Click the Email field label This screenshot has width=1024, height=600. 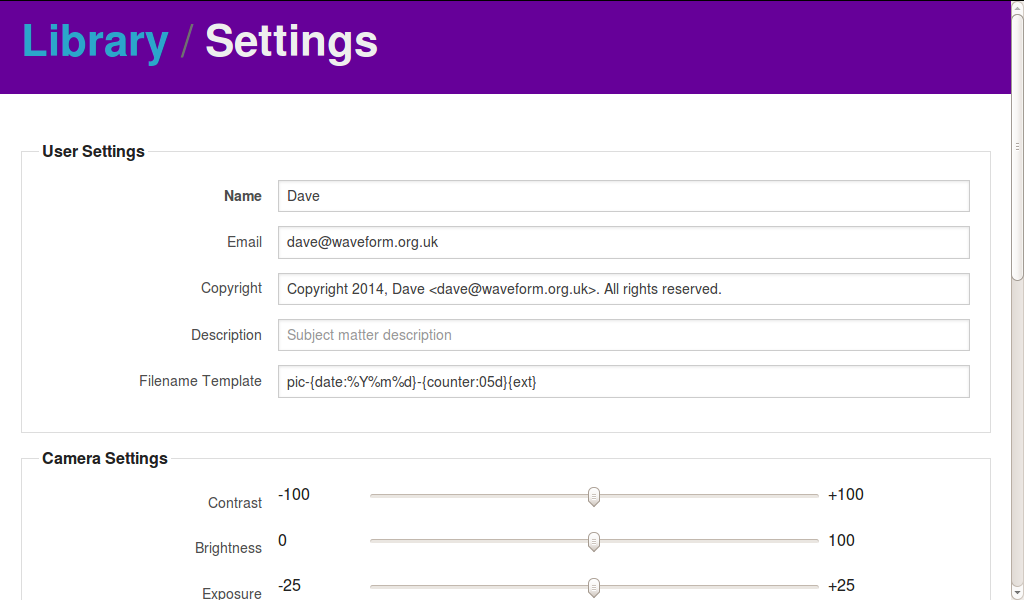(x=244, y=242)
